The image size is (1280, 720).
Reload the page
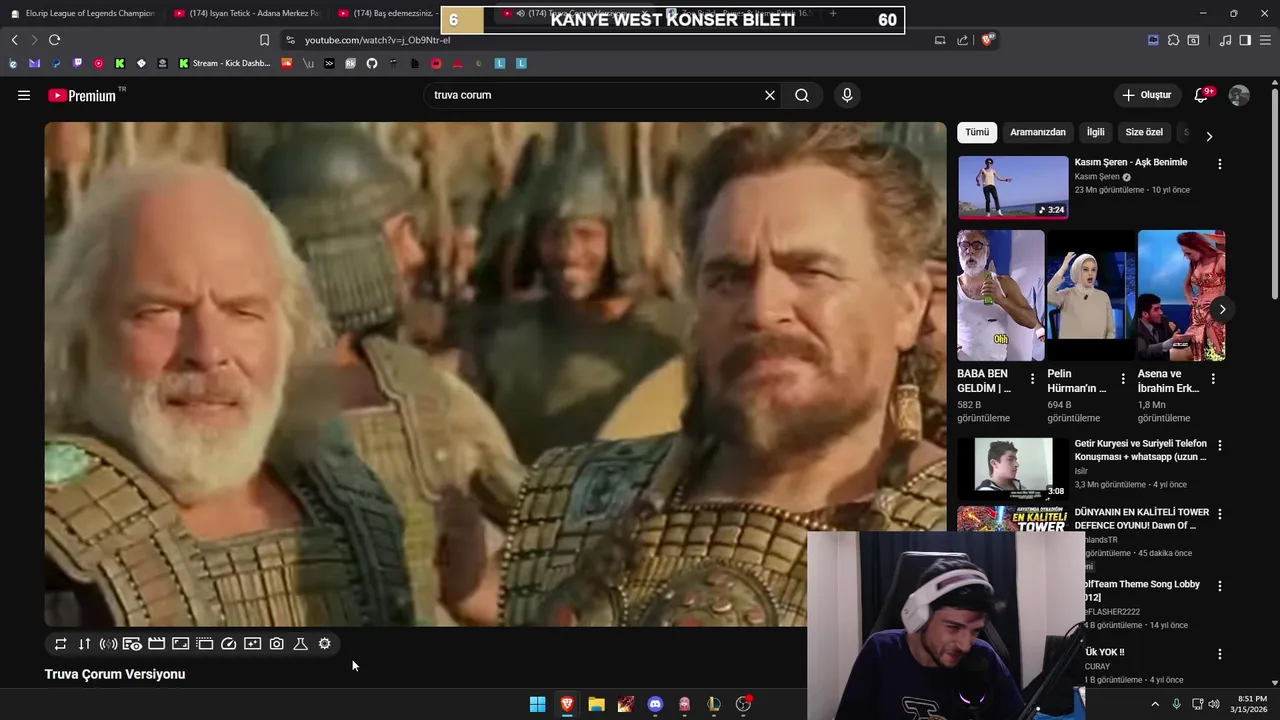[x=54, y=40]
